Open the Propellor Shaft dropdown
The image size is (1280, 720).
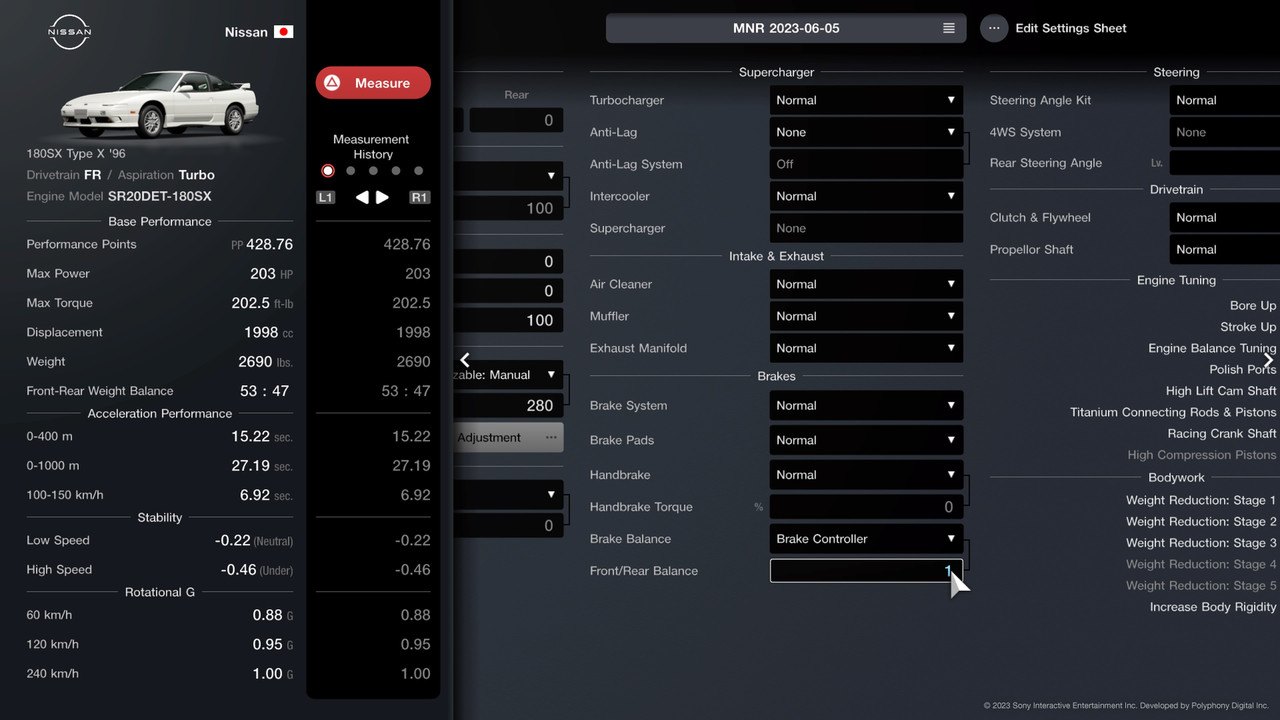point(1224,249)
